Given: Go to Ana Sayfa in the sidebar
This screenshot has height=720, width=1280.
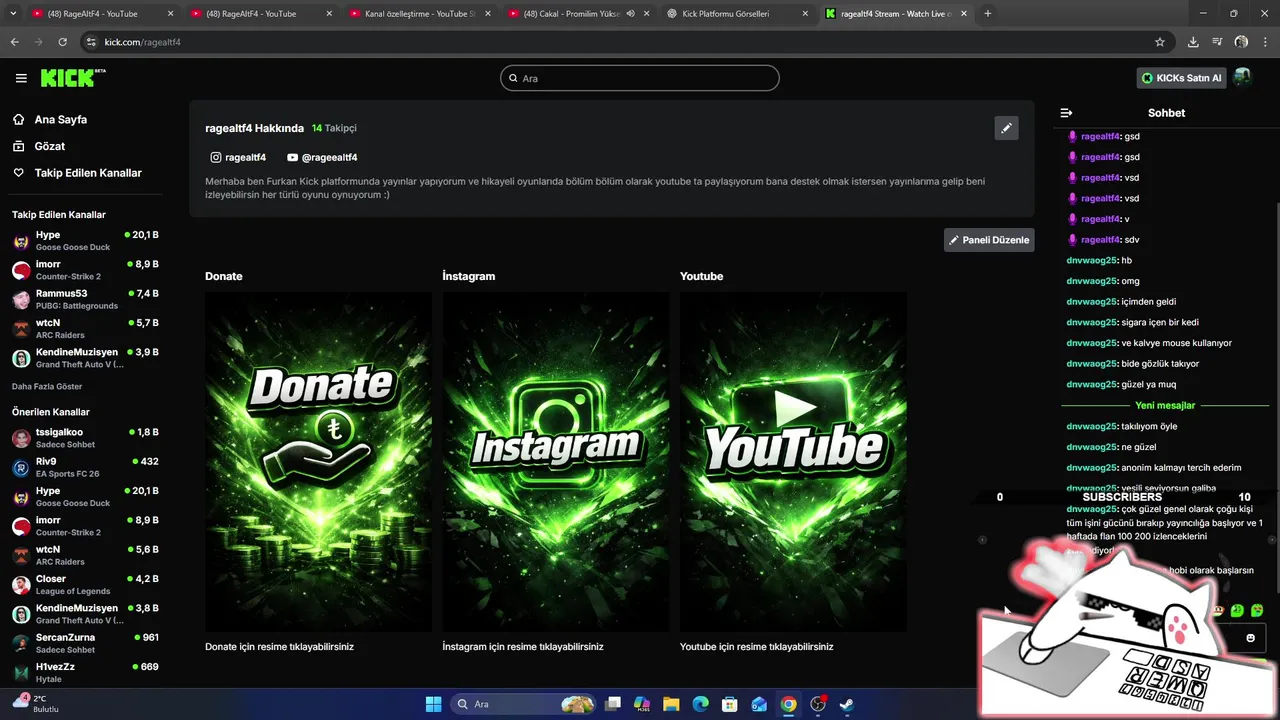Looking at the screenshot, I should click(x=61, y=119).
